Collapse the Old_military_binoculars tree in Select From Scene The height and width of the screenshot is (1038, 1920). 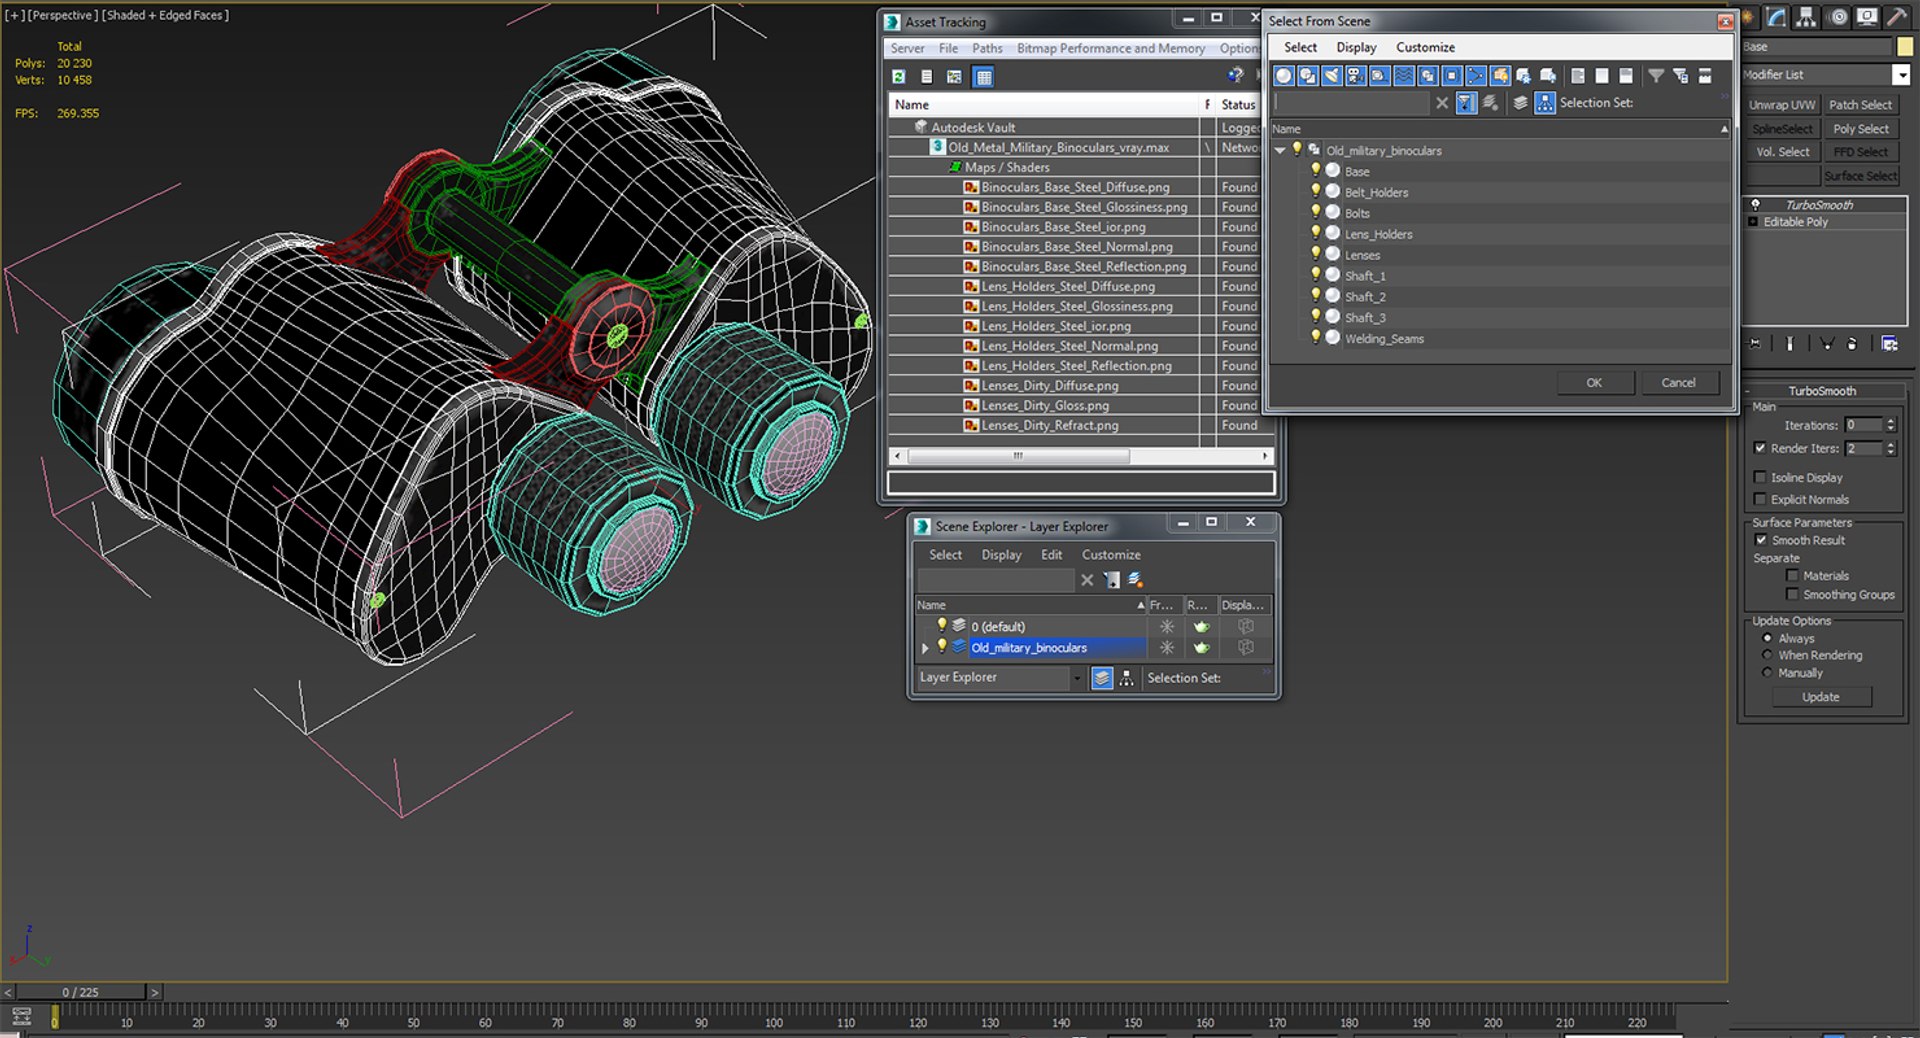click(1280, 150)
